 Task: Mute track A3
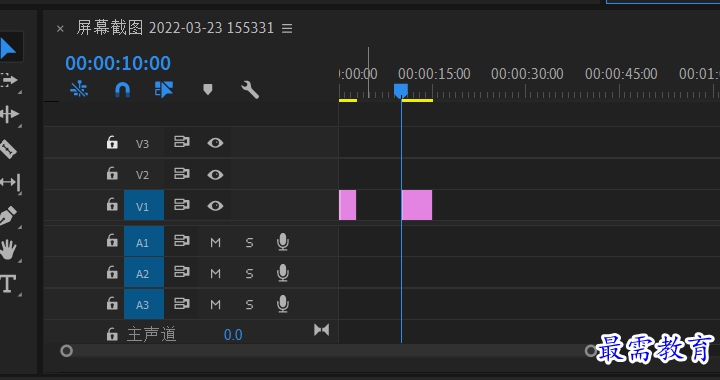click(x=215, y=305)
